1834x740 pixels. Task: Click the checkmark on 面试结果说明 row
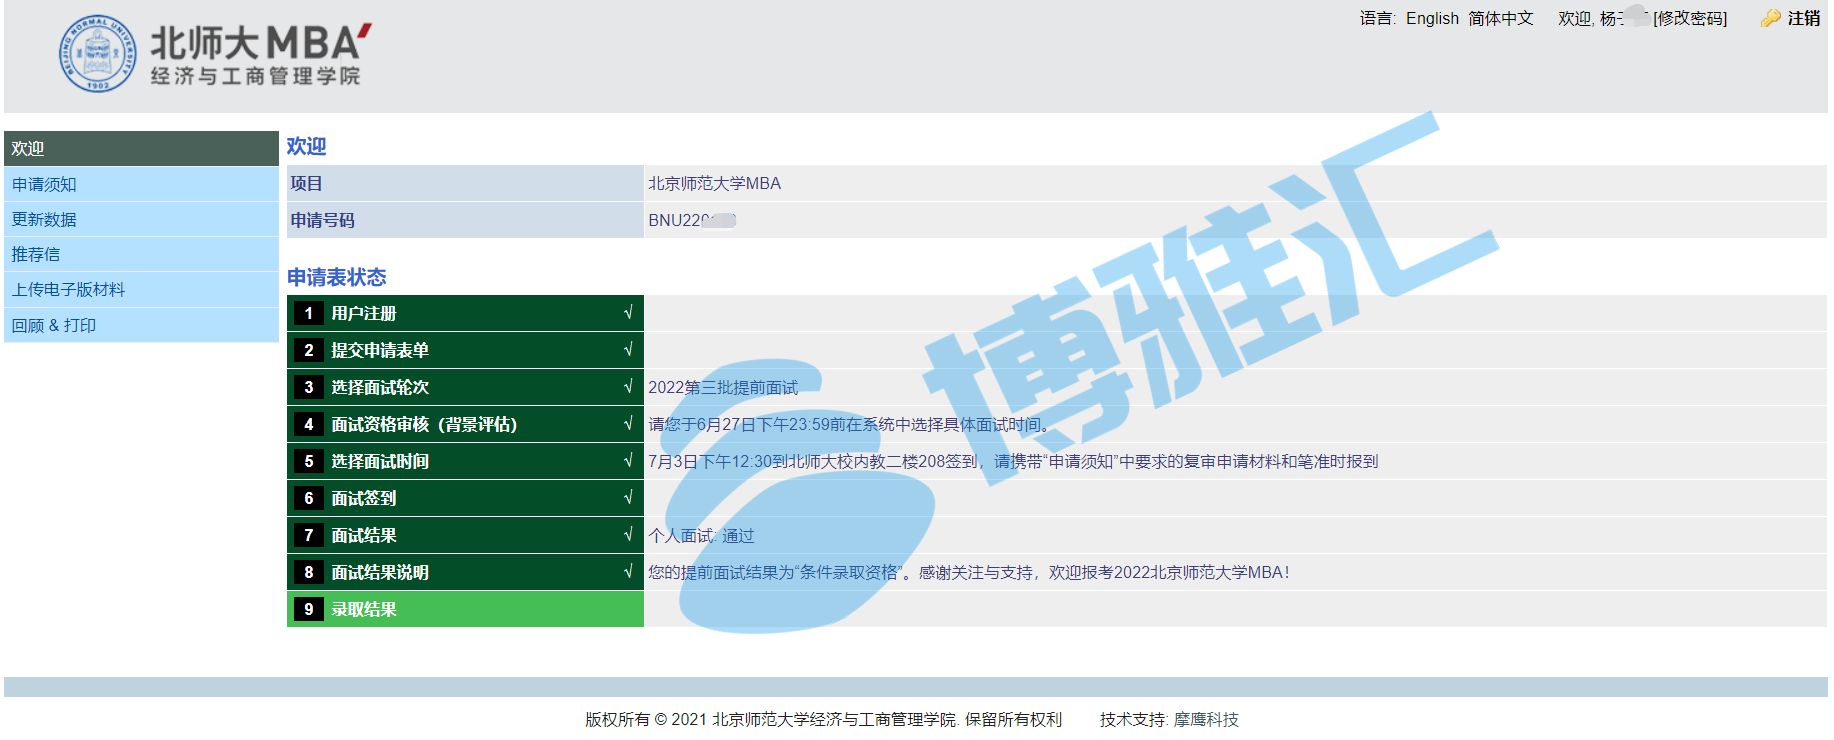(628, 572)
